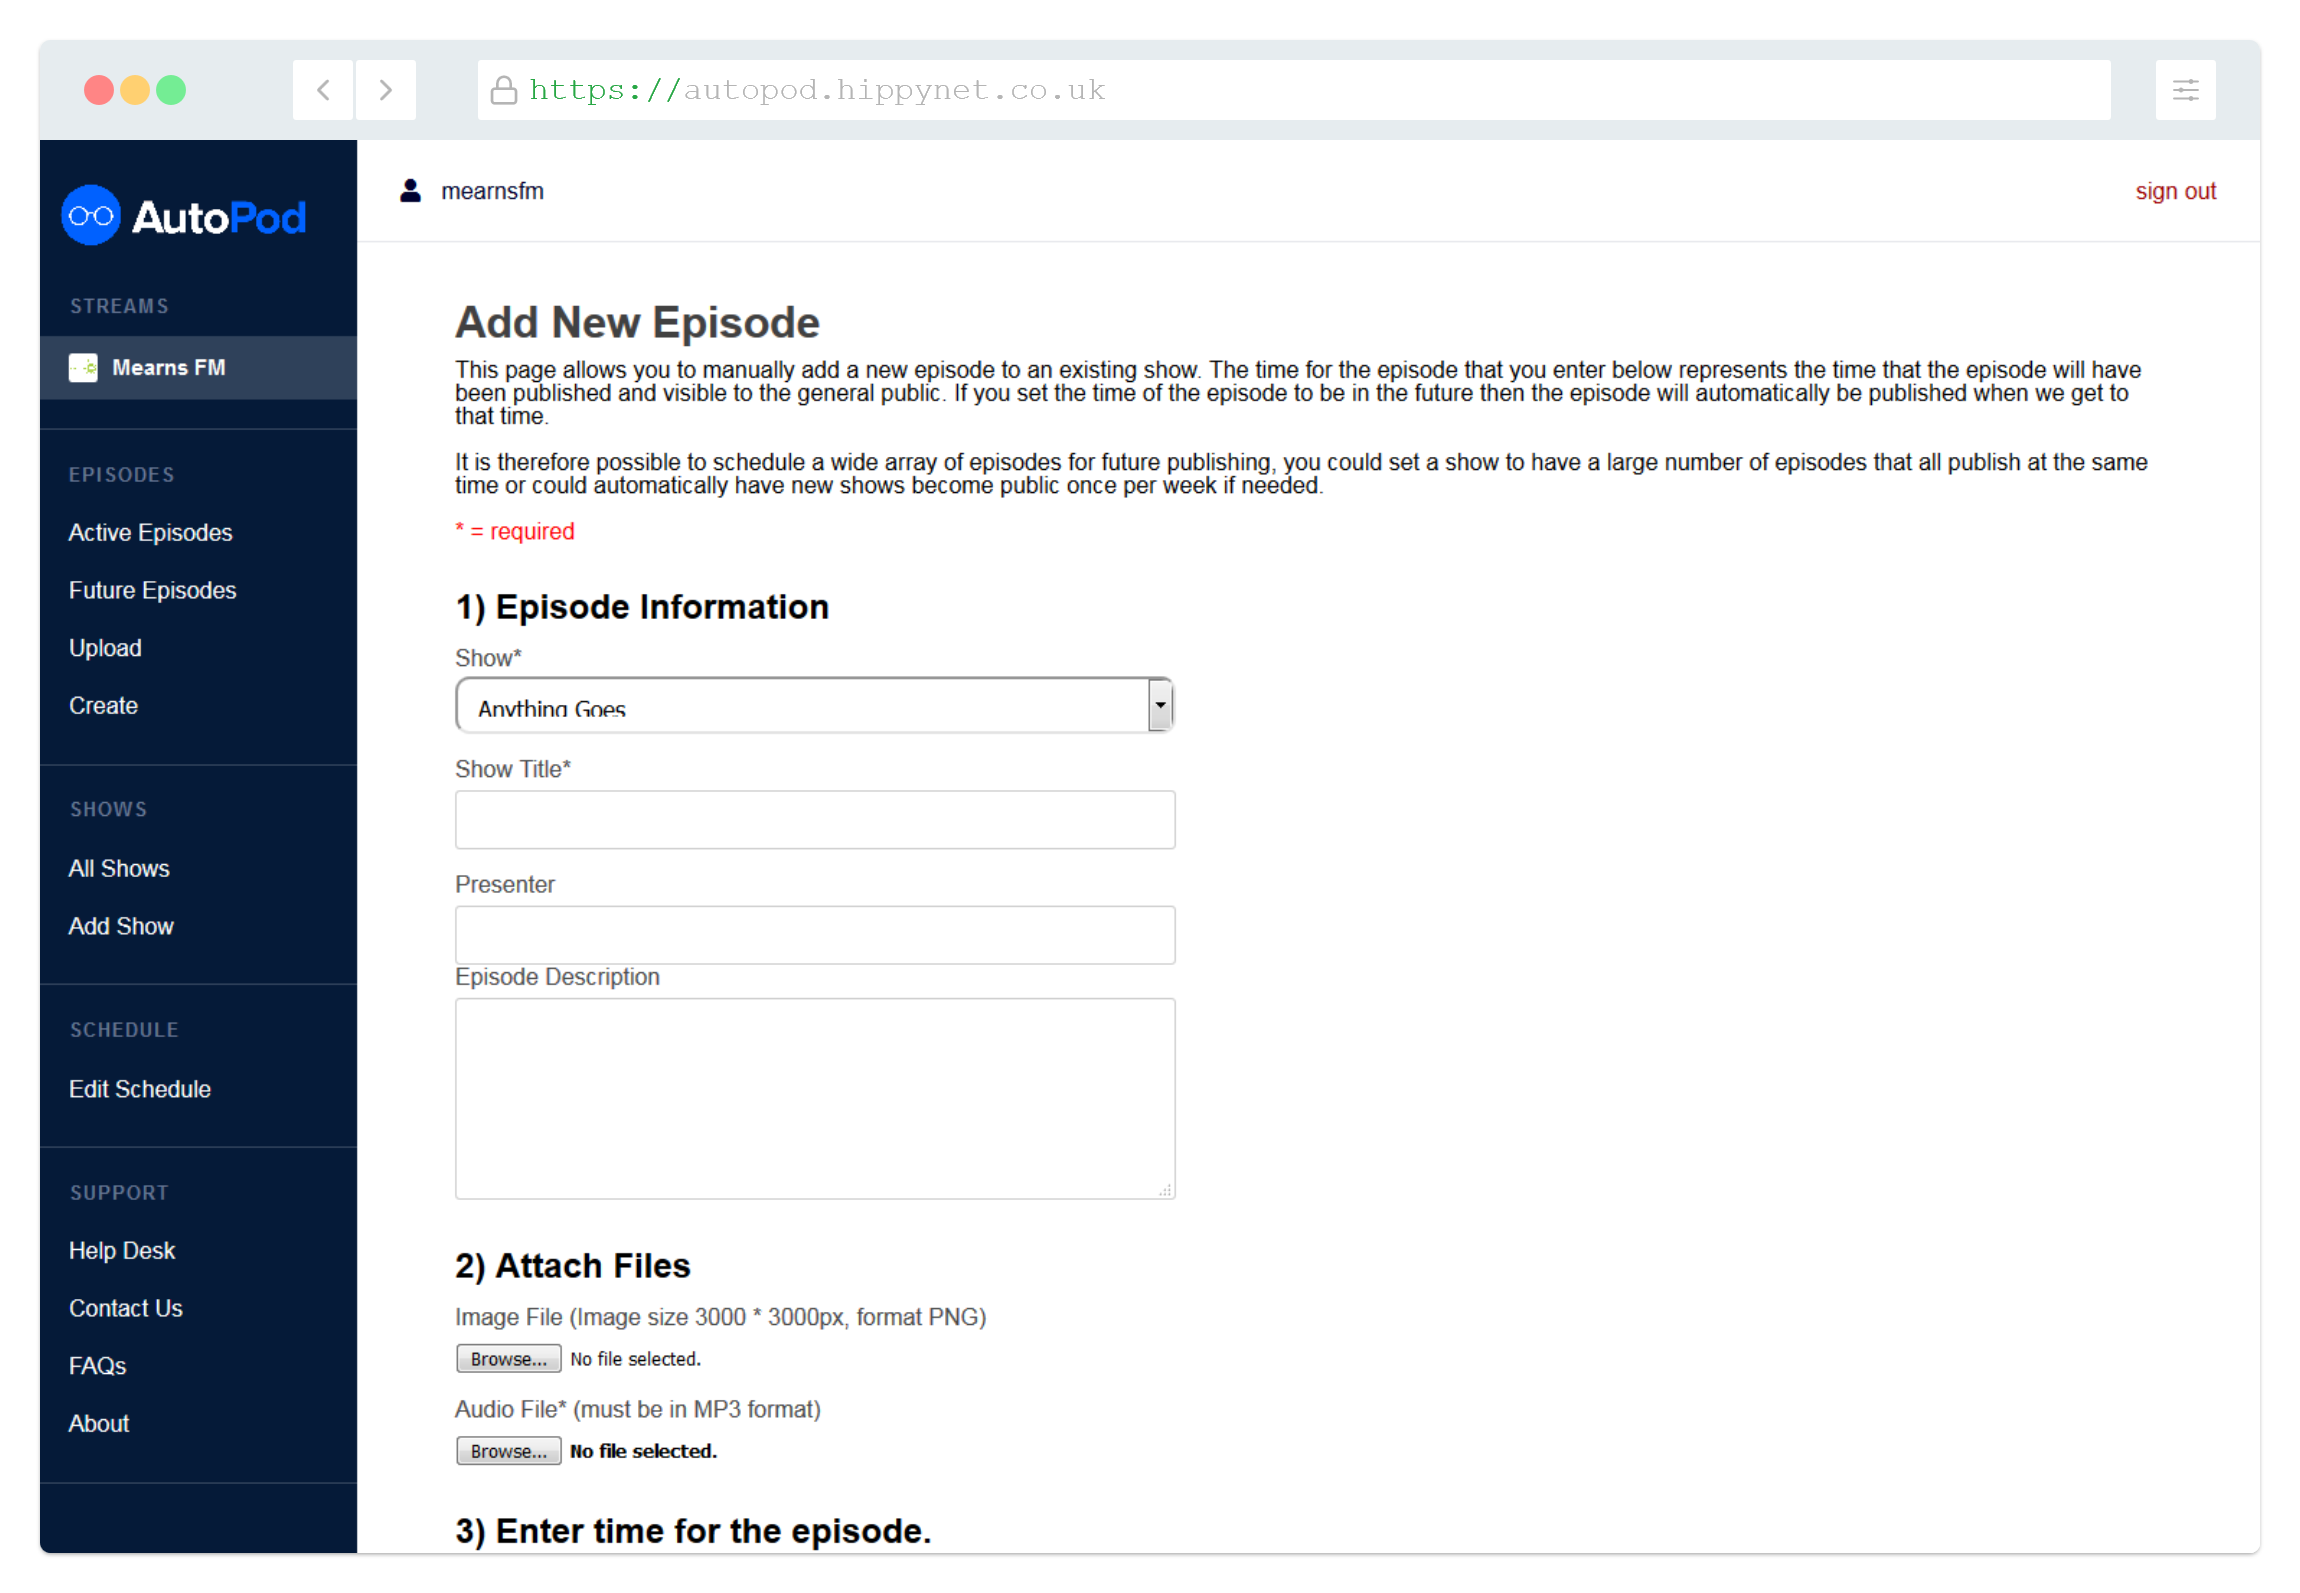Click the SHOWS section label
2300x1593 pixels.
coord(108,809)
